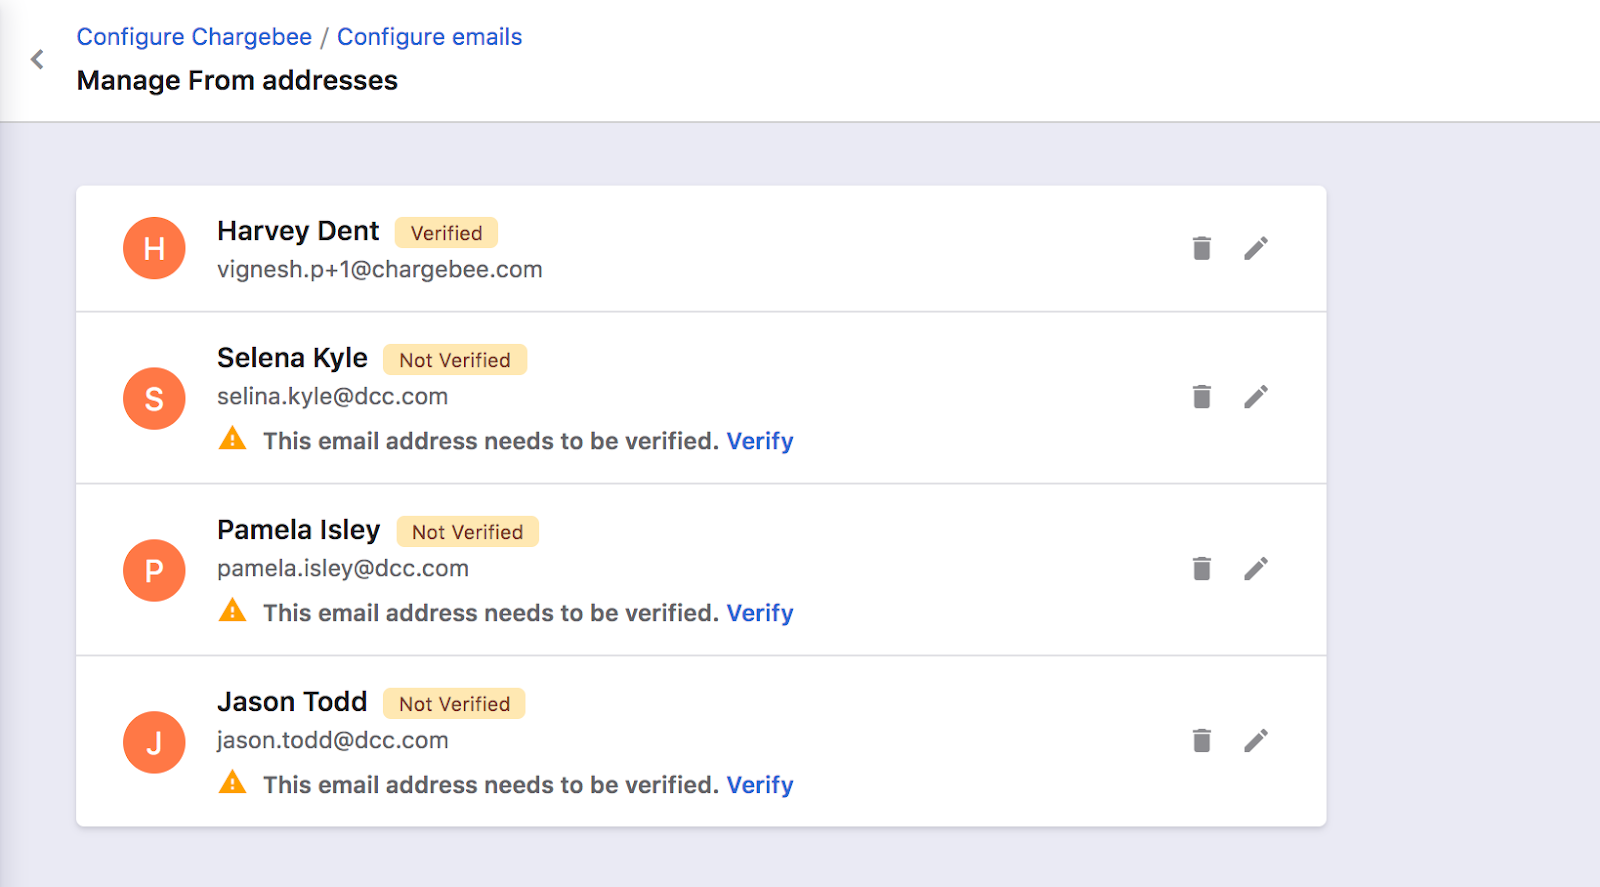Verify pamela.isley@dcc.com address
This screenshot has height=887, width=1600.
coord(759,613)
